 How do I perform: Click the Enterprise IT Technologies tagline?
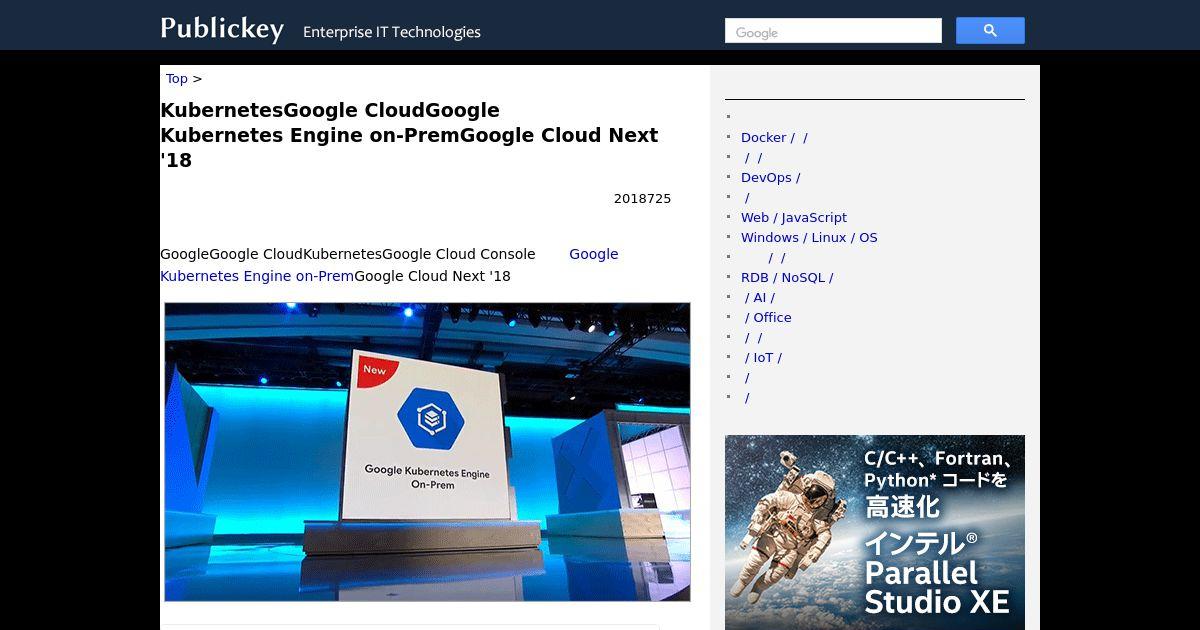pos(392,32)
